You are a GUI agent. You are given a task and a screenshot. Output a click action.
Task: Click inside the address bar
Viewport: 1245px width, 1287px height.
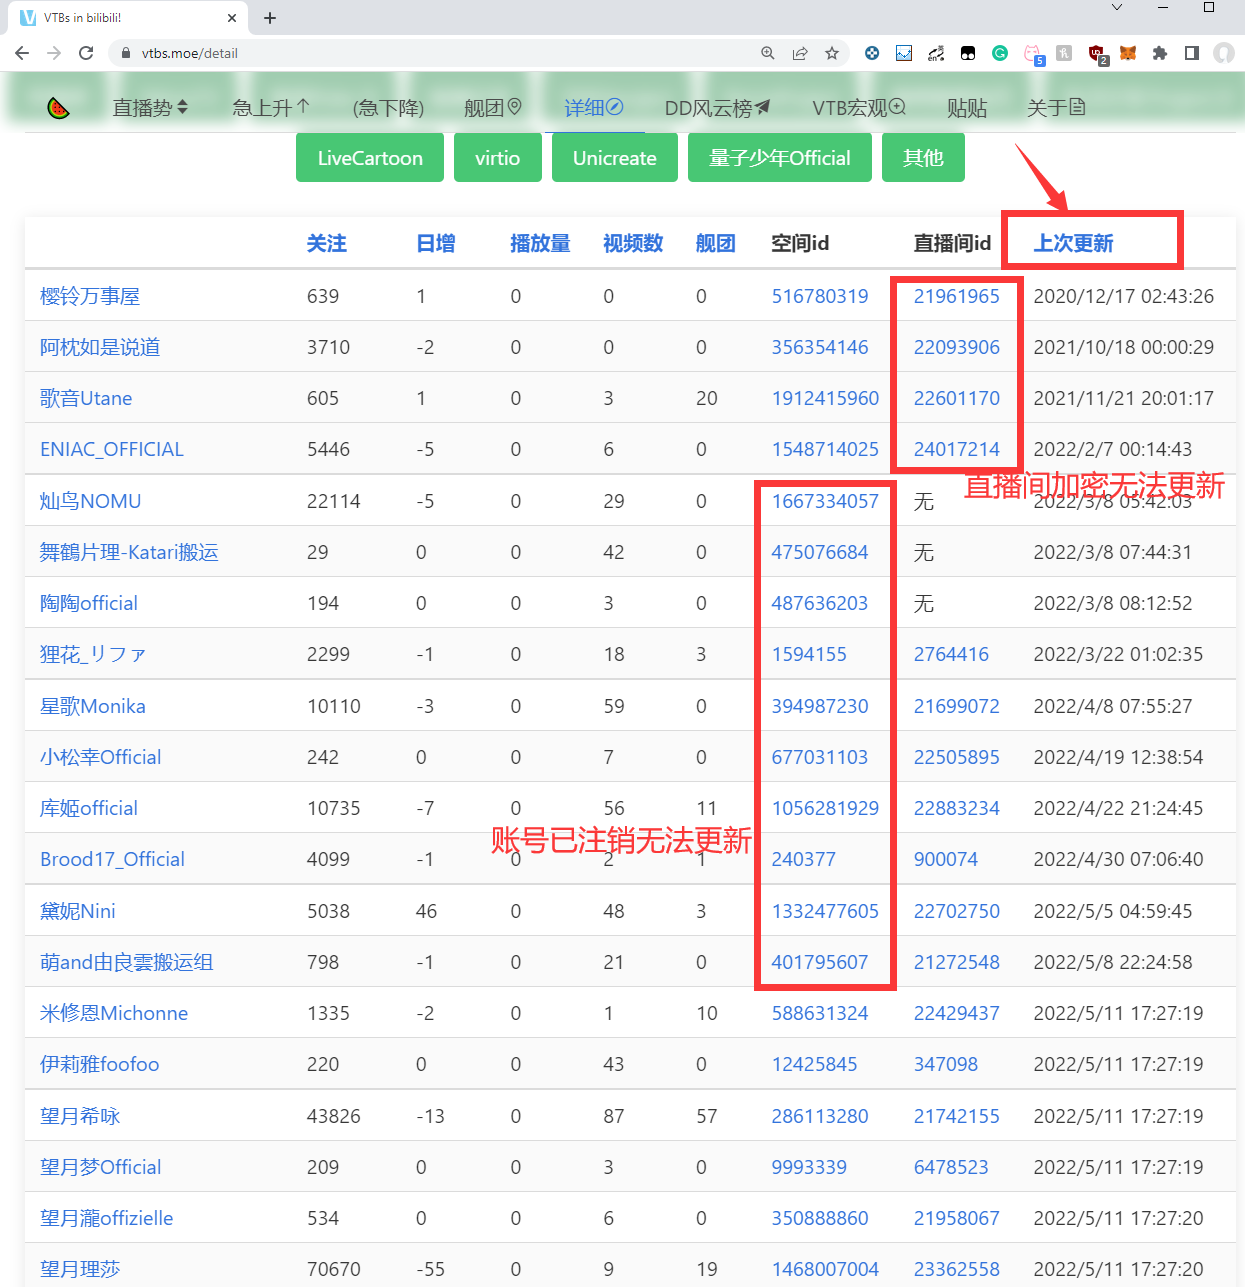click(400, 53)
